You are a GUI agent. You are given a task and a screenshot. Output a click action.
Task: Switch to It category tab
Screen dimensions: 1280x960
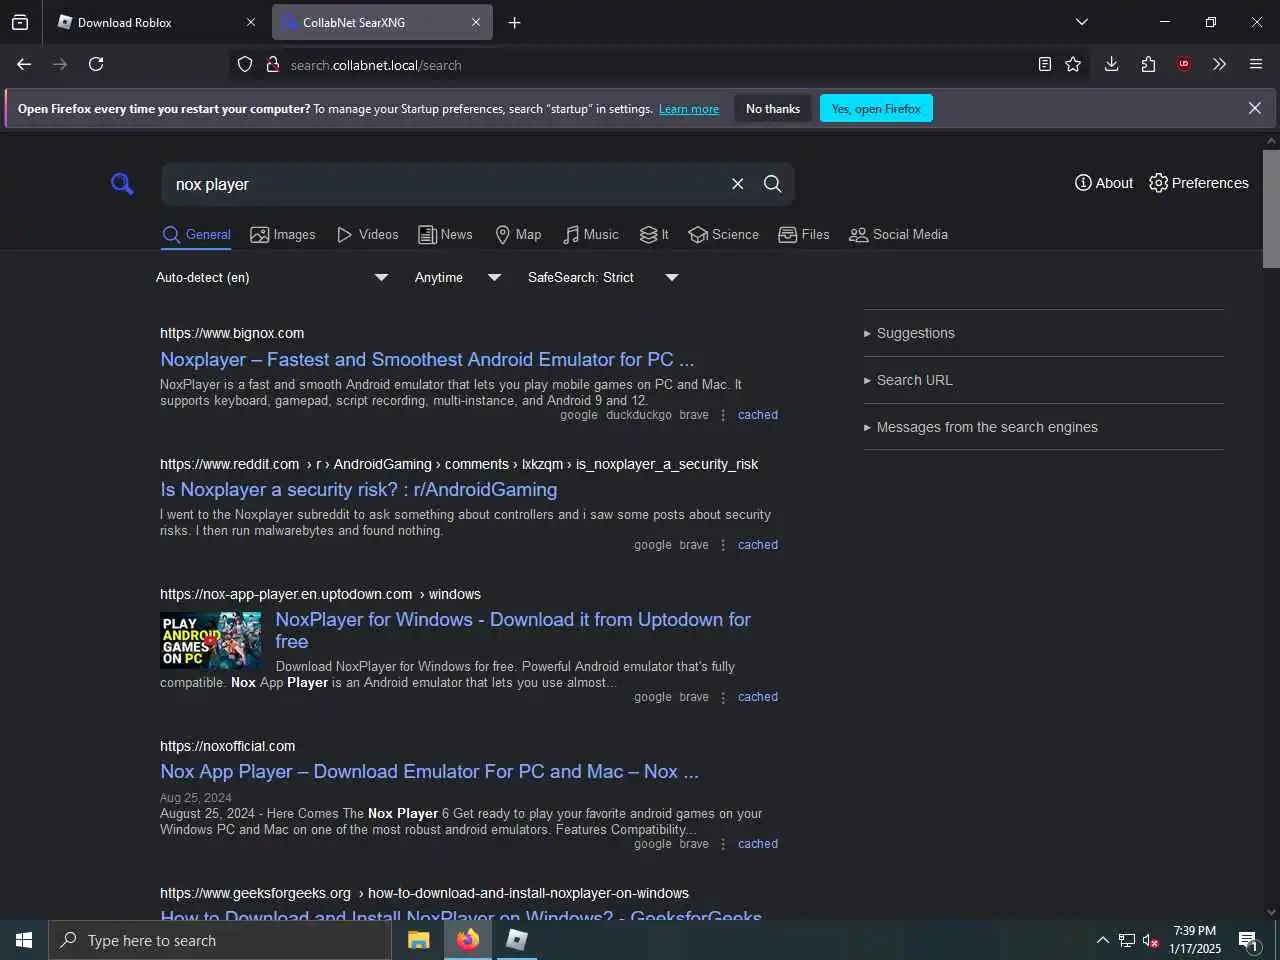click(x=654, y=234)
